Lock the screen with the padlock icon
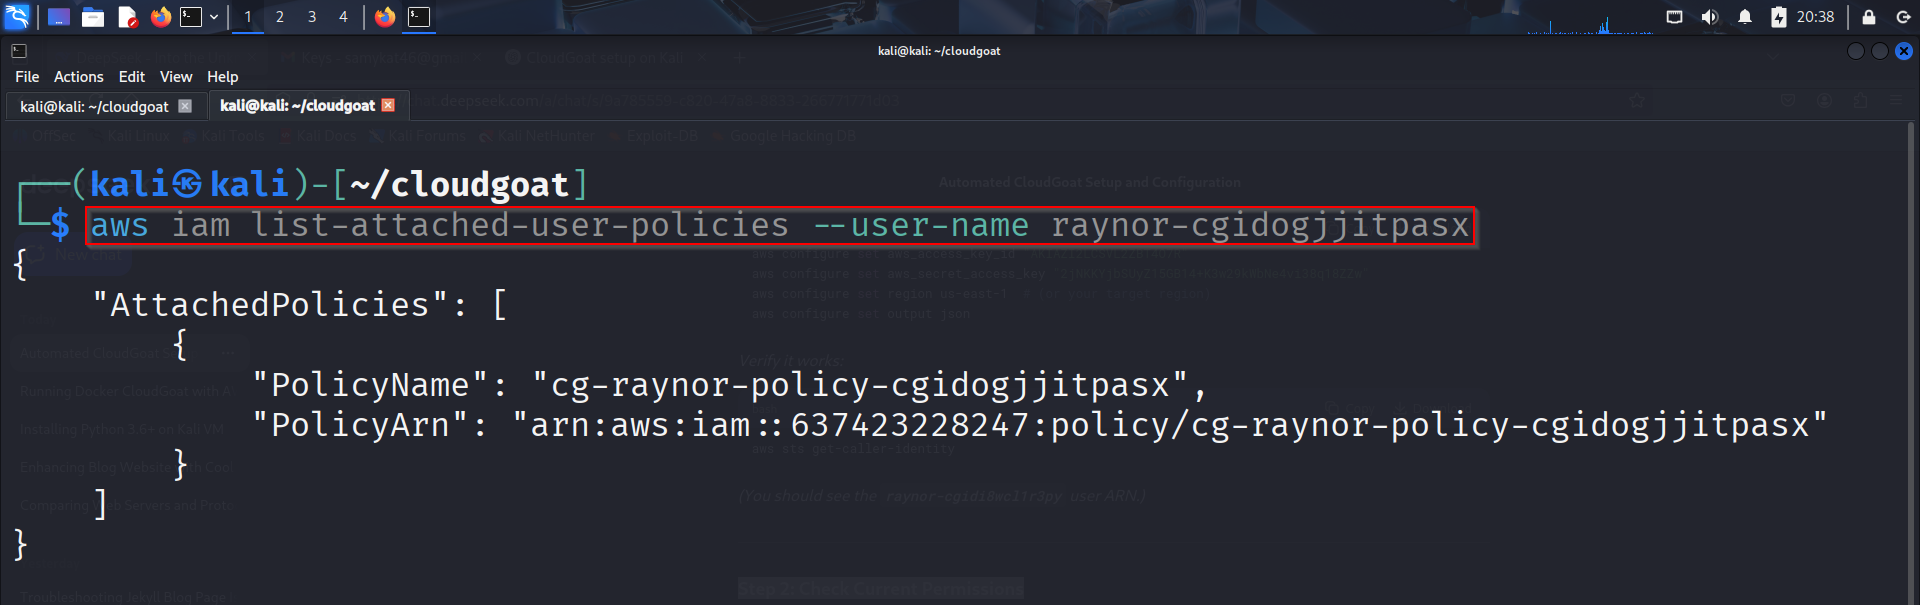The width and height of the screenshot is (1920, 605). (x=1868, y=17)
